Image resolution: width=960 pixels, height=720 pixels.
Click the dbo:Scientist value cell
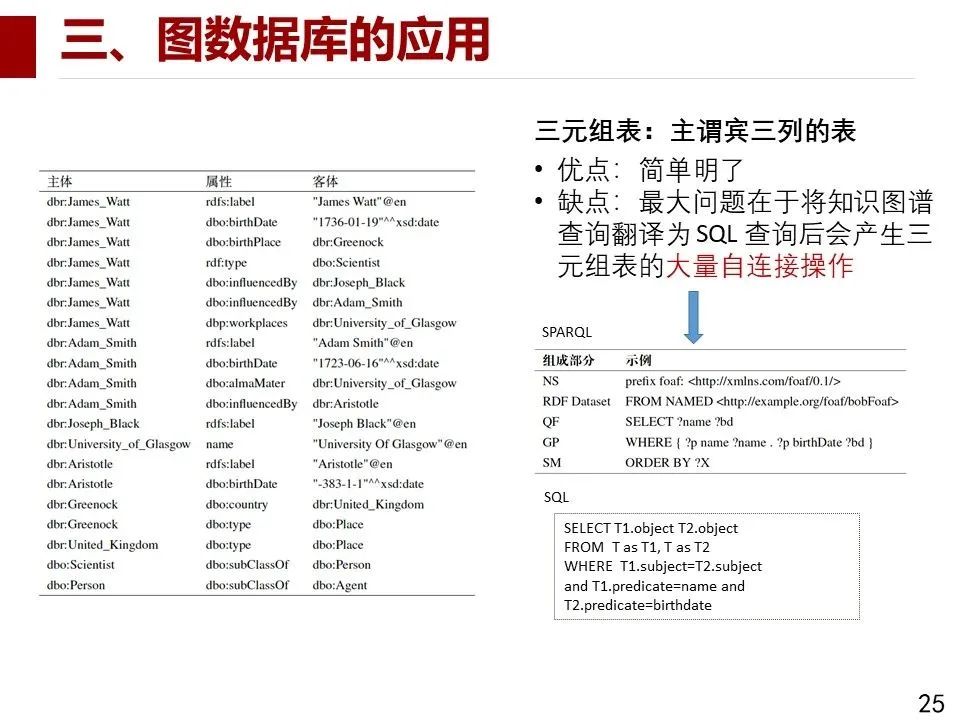[x=346, y=263]
